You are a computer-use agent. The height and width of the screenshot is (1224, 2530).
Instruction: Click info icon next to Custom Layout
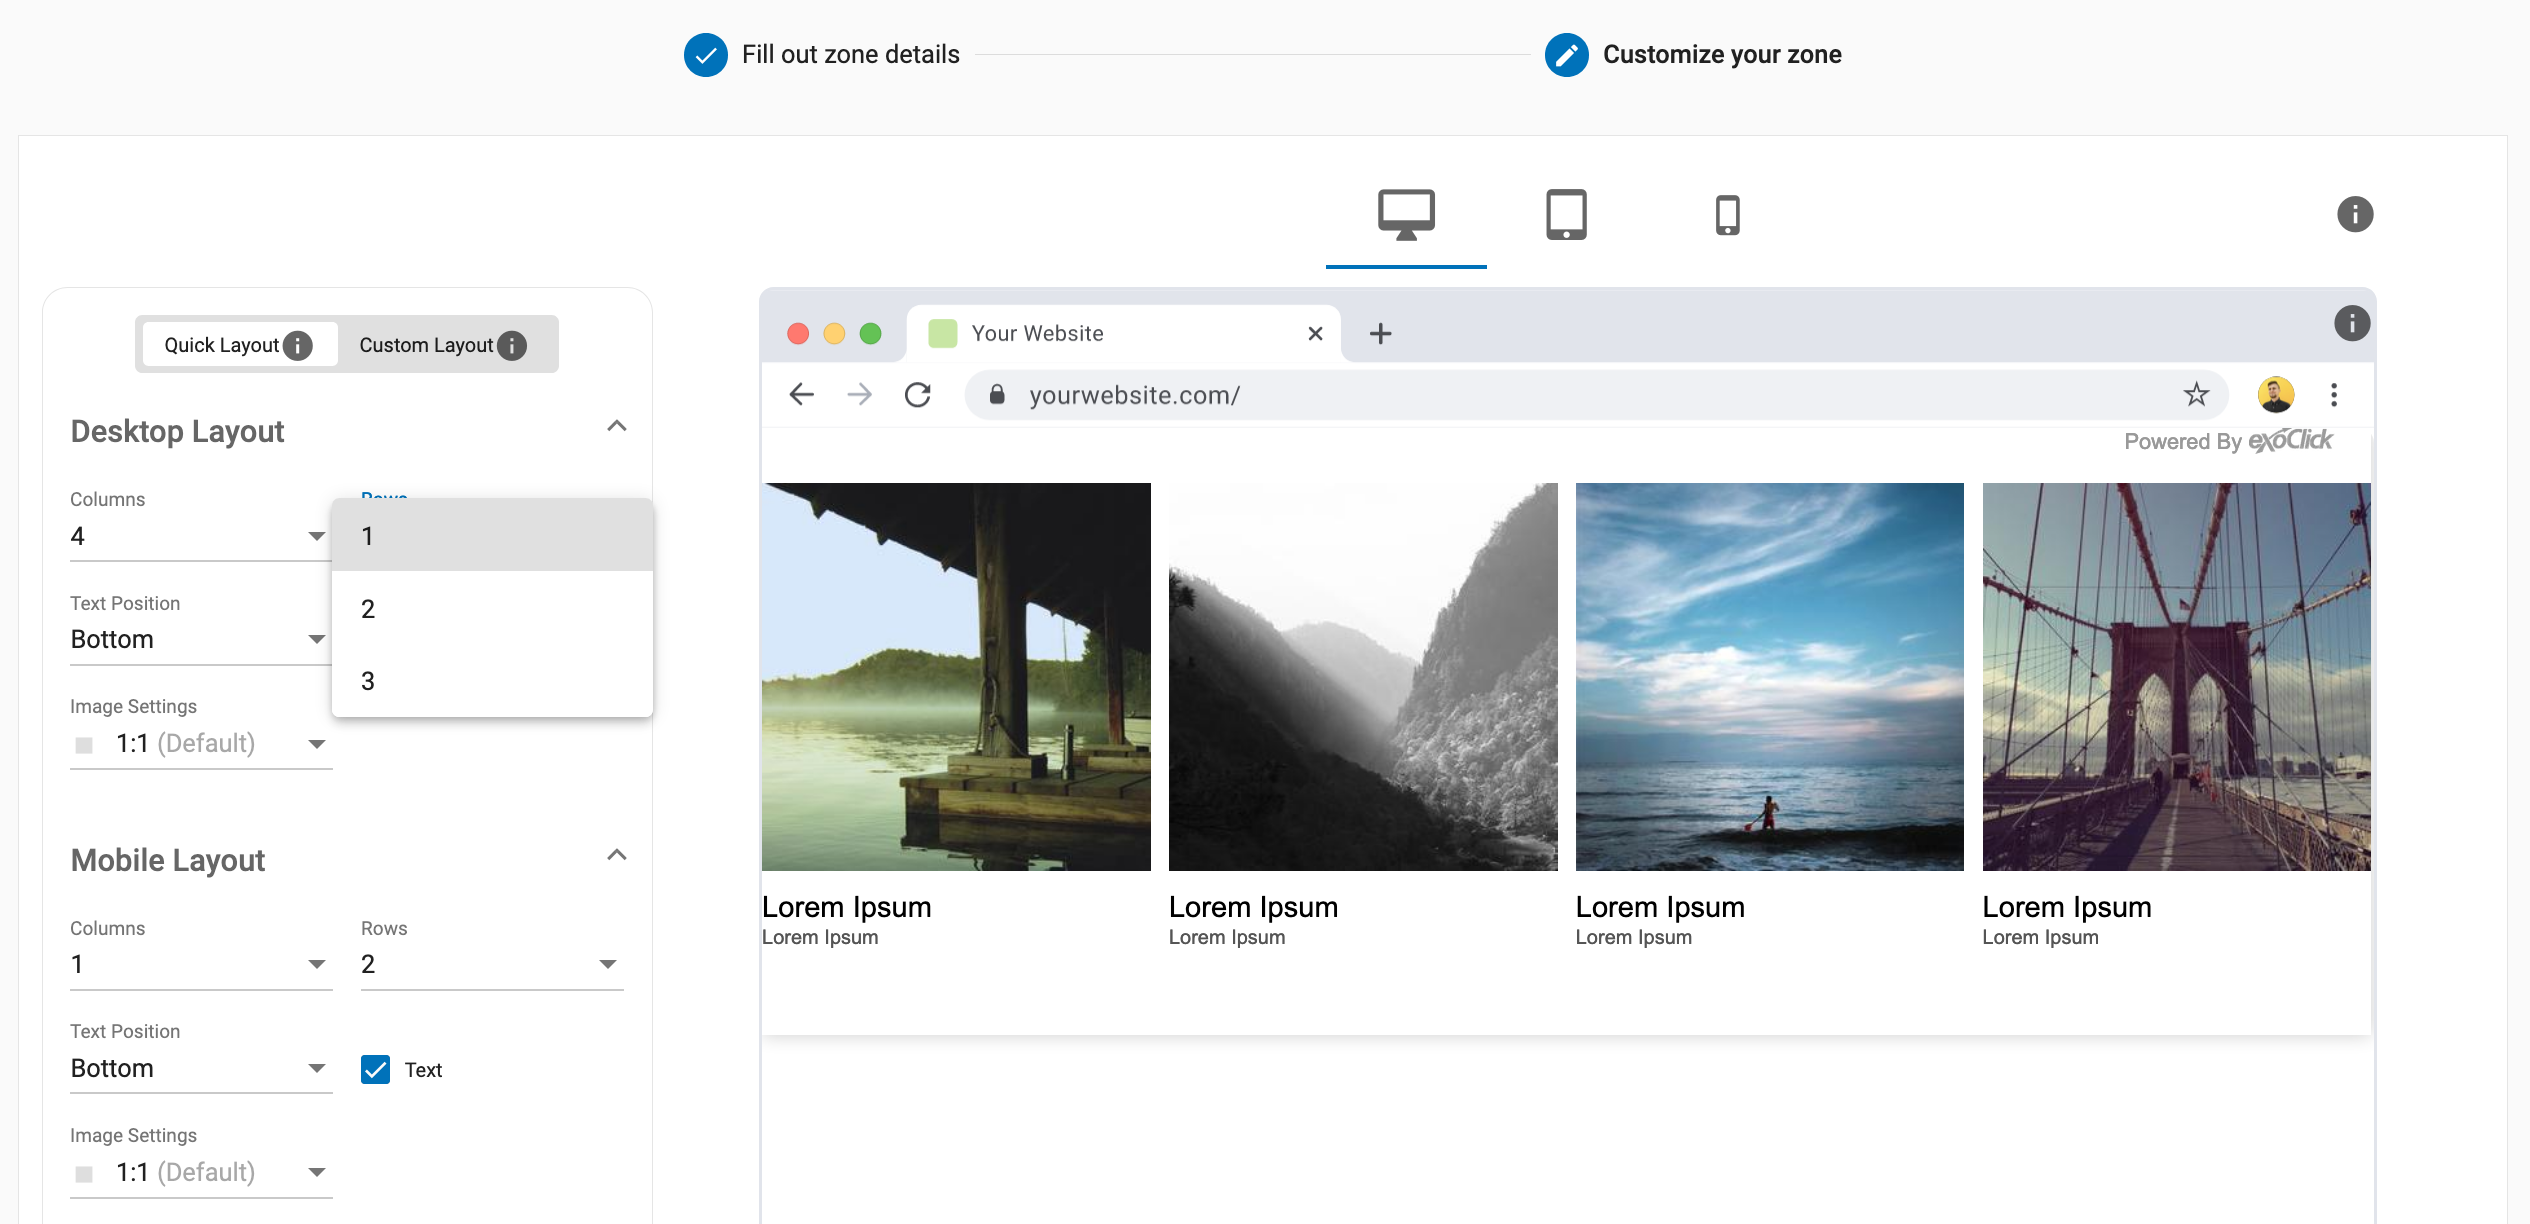[512, 346]
